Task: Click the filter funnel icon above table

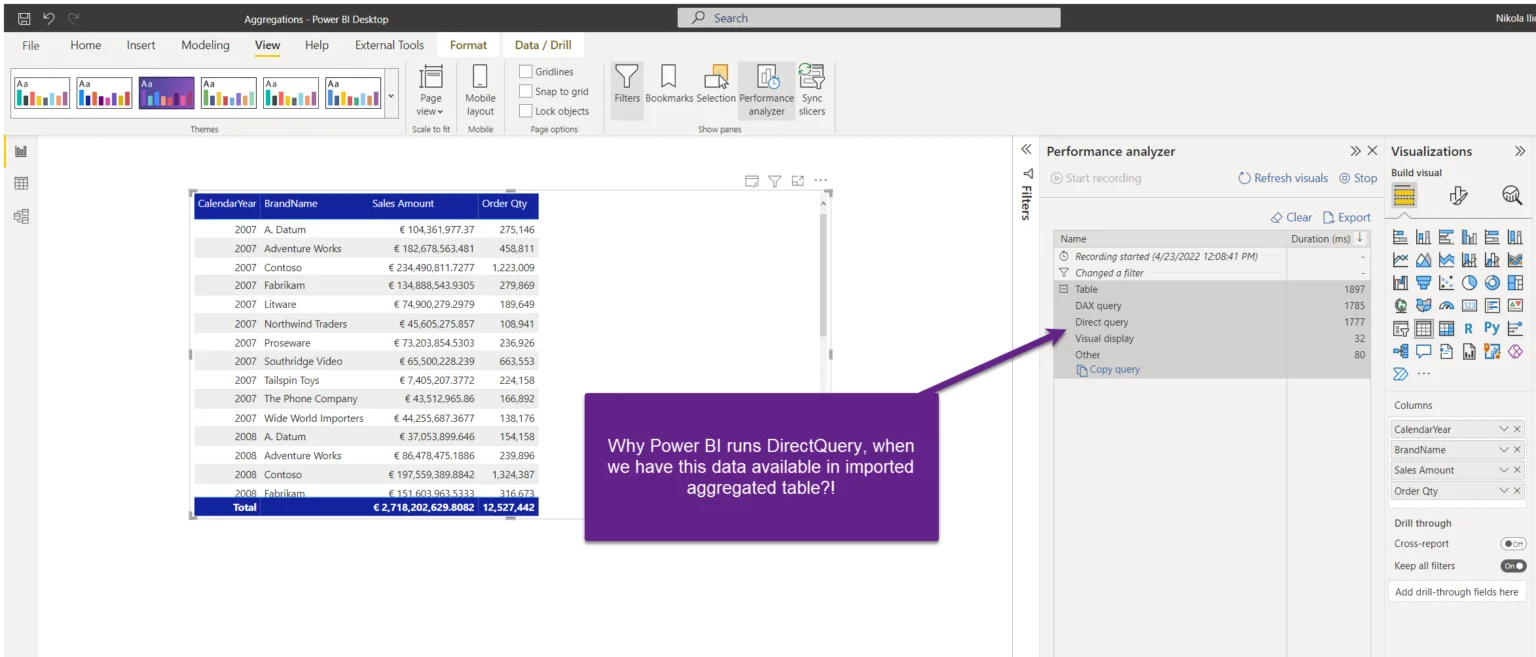Action: tap(775, 181)
